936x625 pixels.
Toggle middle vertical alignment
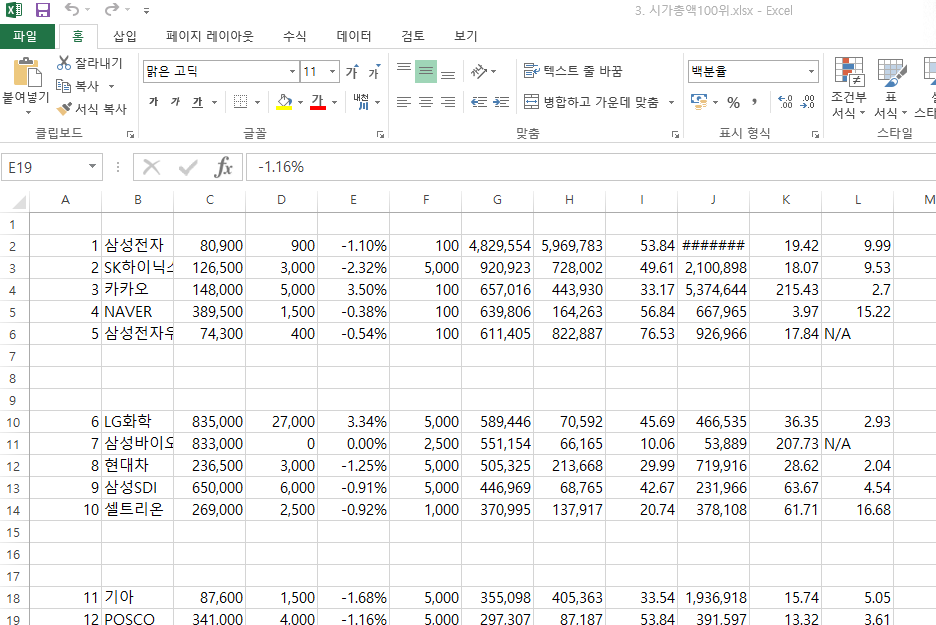[x=426, y=71]
